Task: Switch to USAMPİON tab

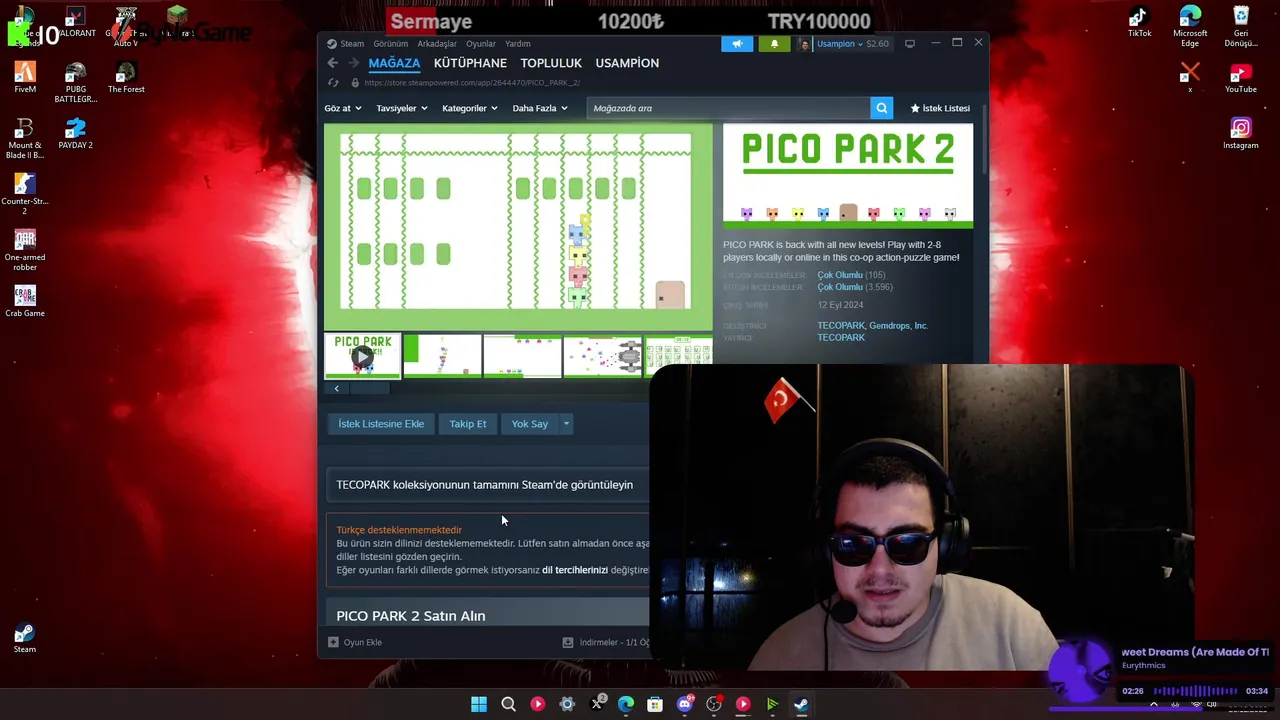Action: (x=627, y=63)
